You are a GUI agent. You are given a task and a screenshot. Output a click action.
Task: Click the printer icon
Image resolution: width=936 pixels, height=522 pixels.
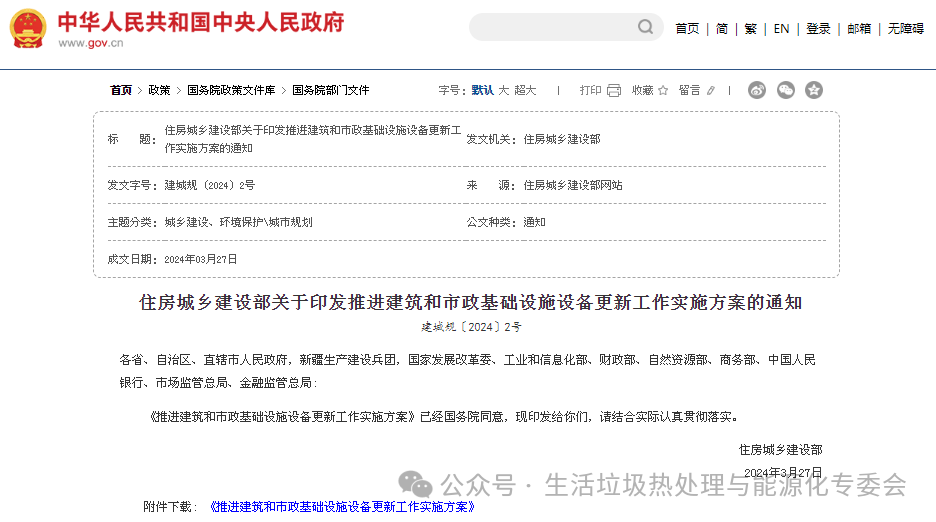click(x=614, y=91)
